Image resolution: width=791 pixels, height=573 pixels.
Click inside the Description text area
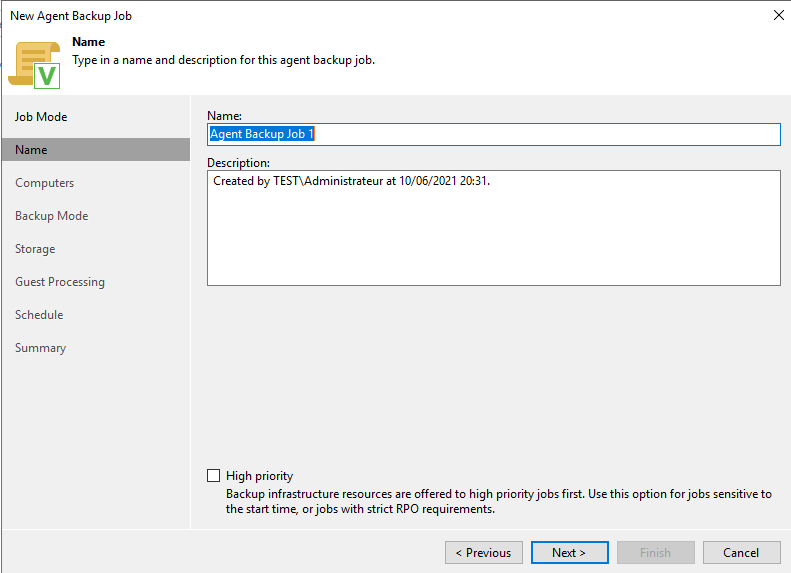coord(493,235)
